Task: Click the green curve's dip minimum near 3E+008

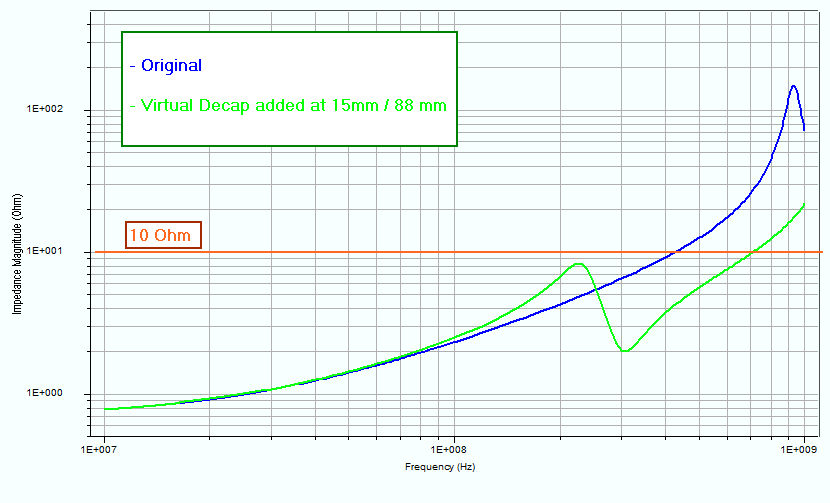Action: 626,351
